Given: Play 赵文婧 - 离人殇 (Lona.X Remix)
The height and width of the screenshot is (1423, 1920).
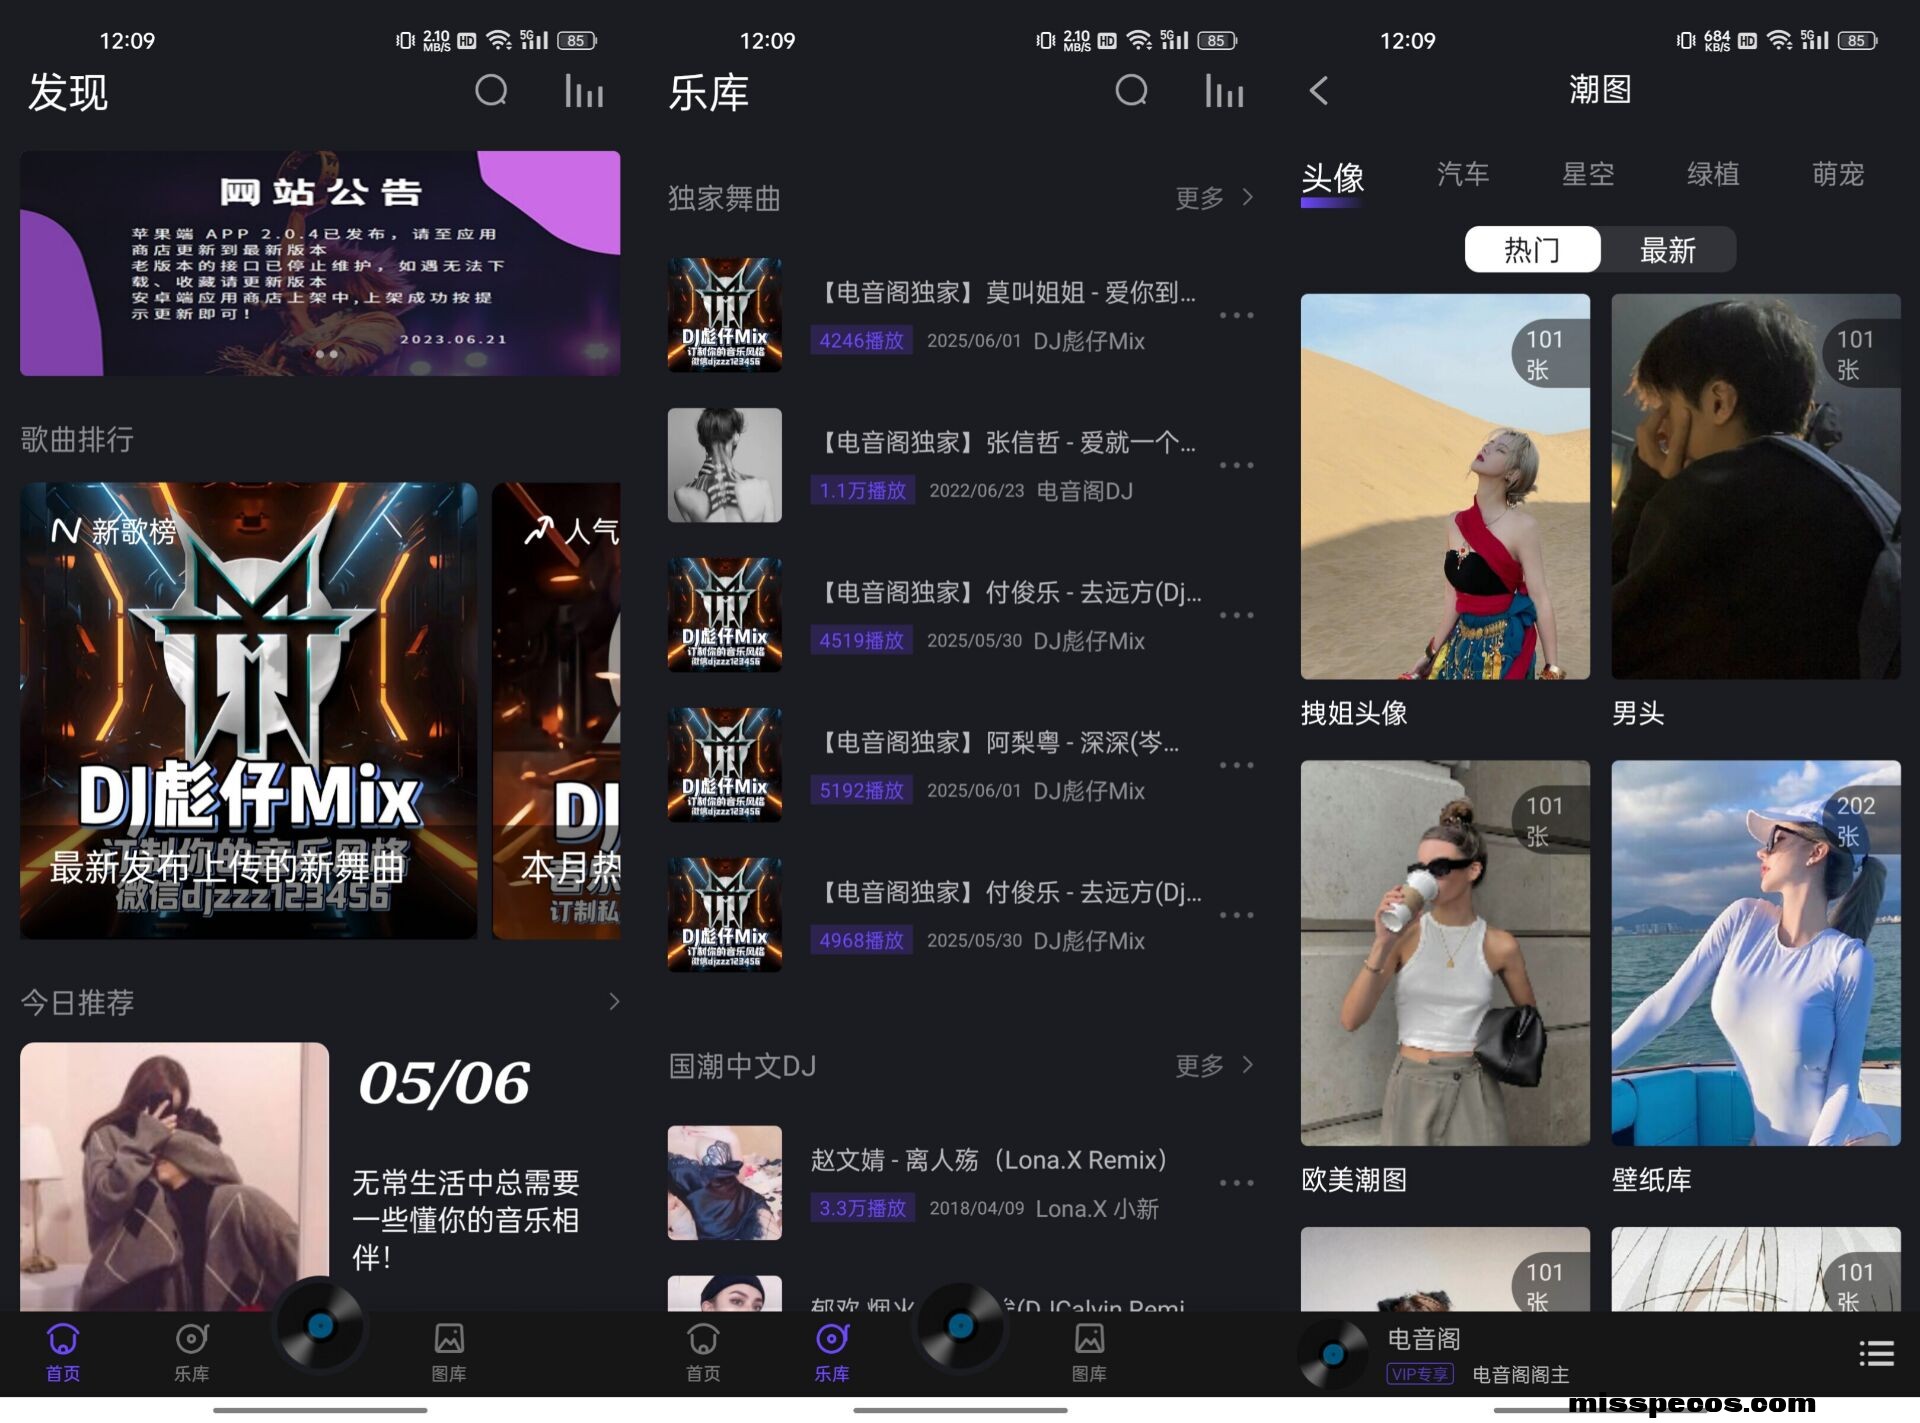Looking at the screenshot, I should click(988, 1160).
